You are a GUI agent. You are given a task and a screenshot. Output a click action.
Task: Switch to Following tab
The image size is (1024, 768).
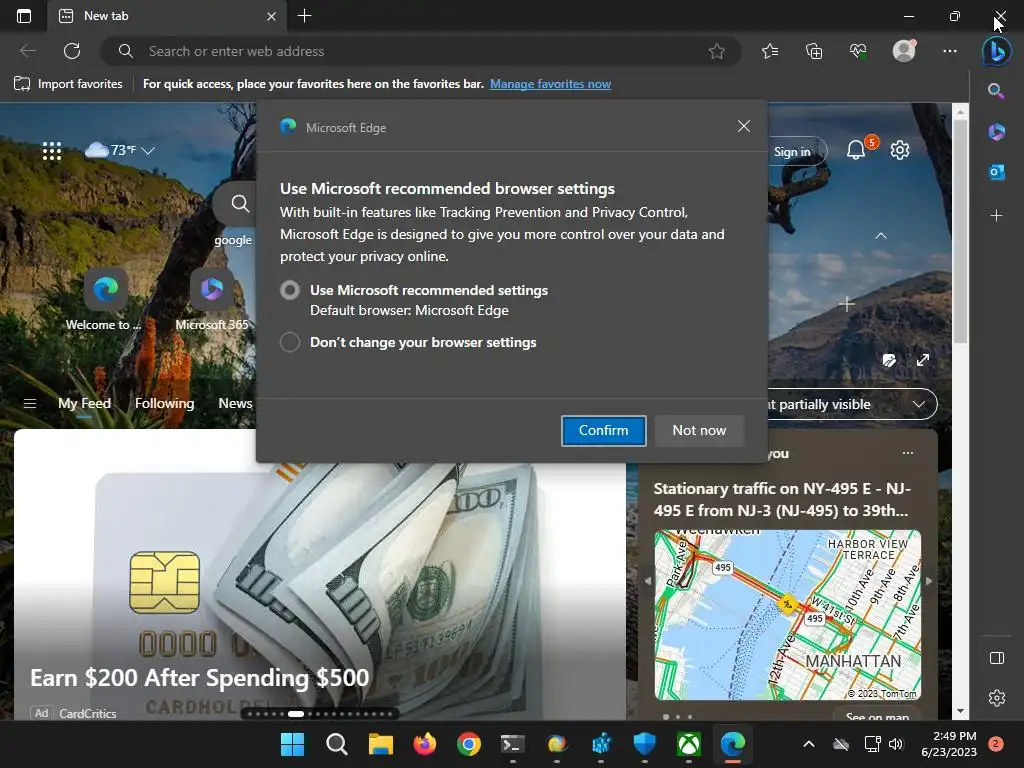coord(165,404)
